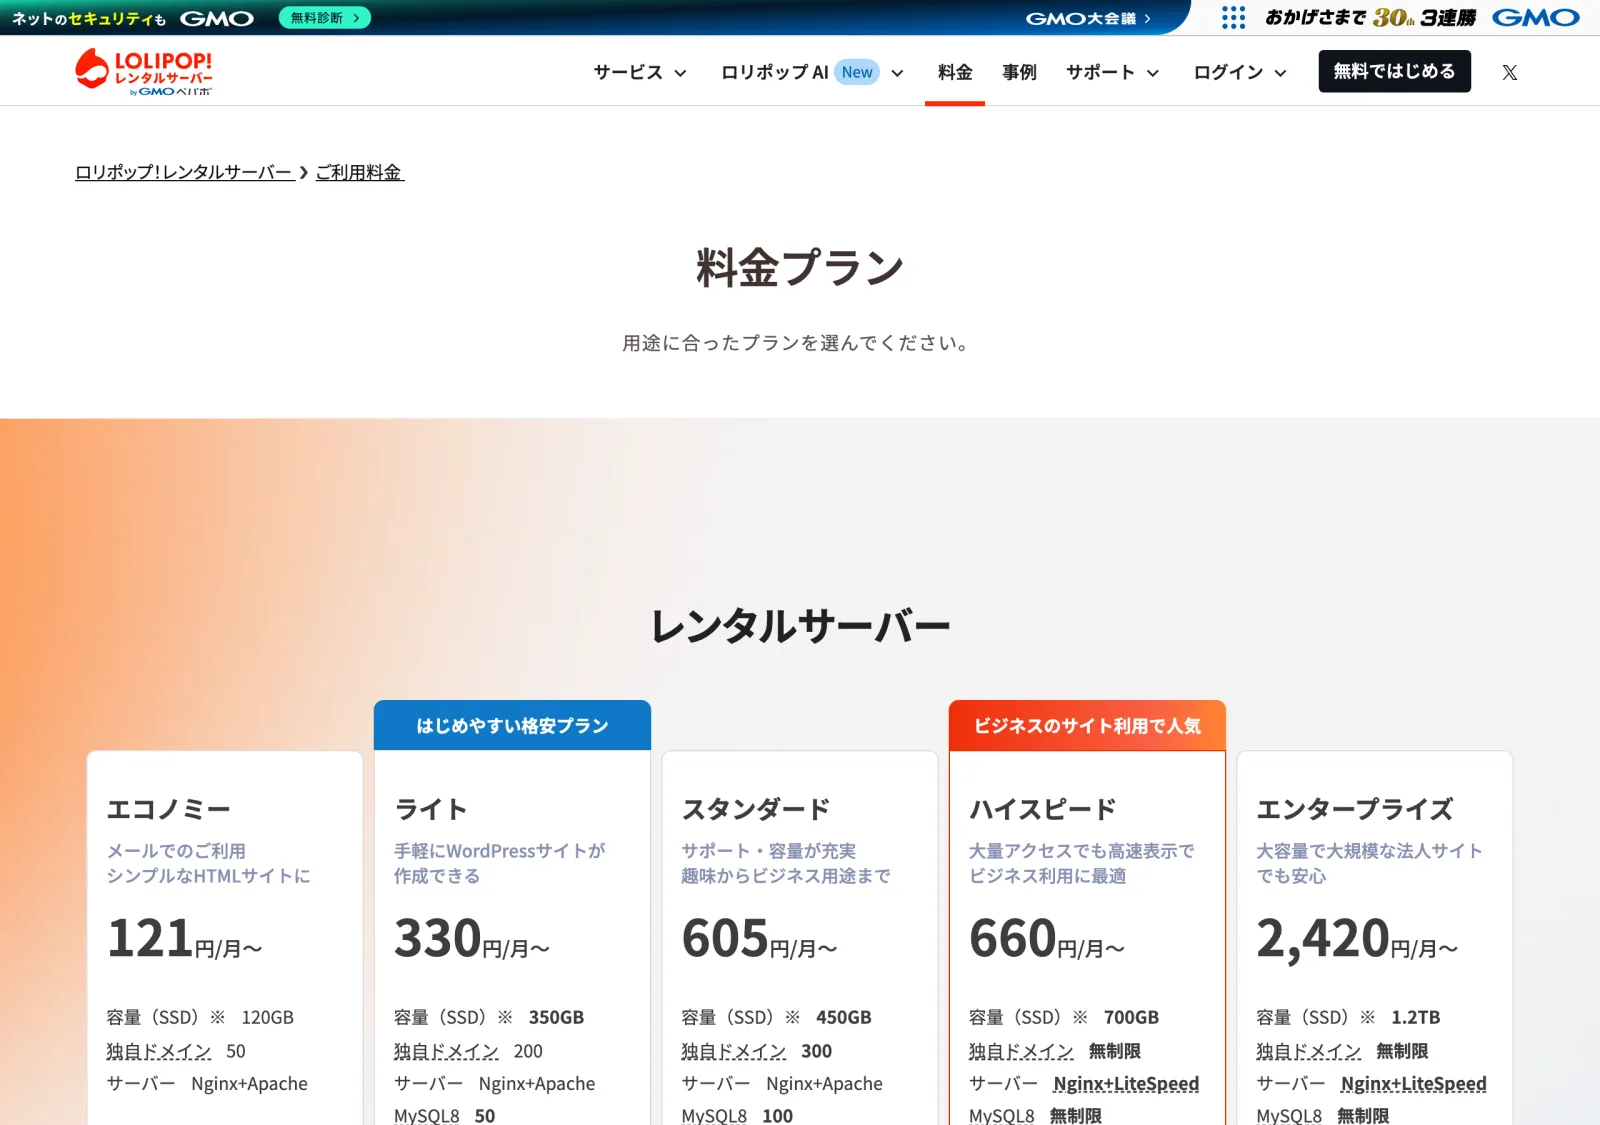Click 独自ドメイン link in スタンダード card
Viewport: 1600px width, 1125px height.
[734, 1051]
